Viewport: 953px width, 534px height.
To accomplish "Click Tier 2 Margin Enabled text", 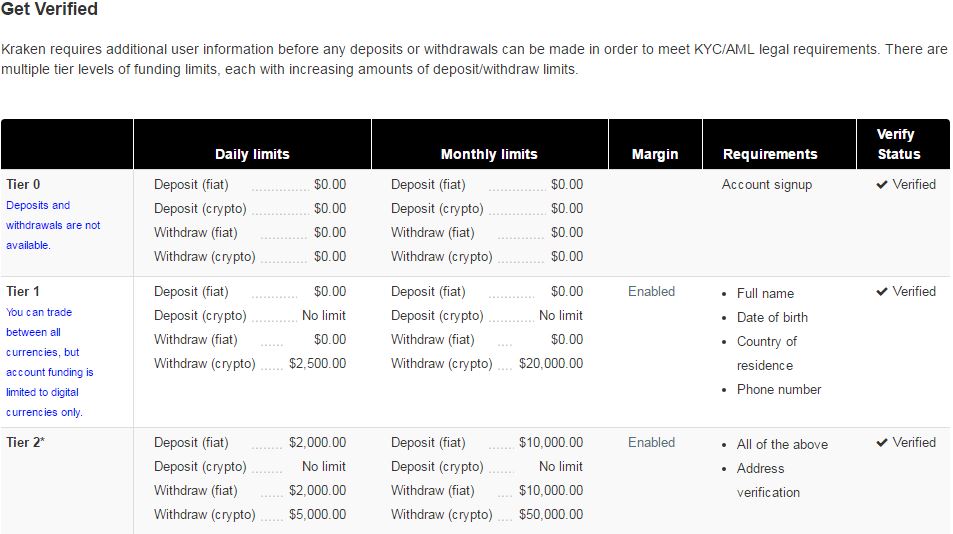I will (652, 443).
